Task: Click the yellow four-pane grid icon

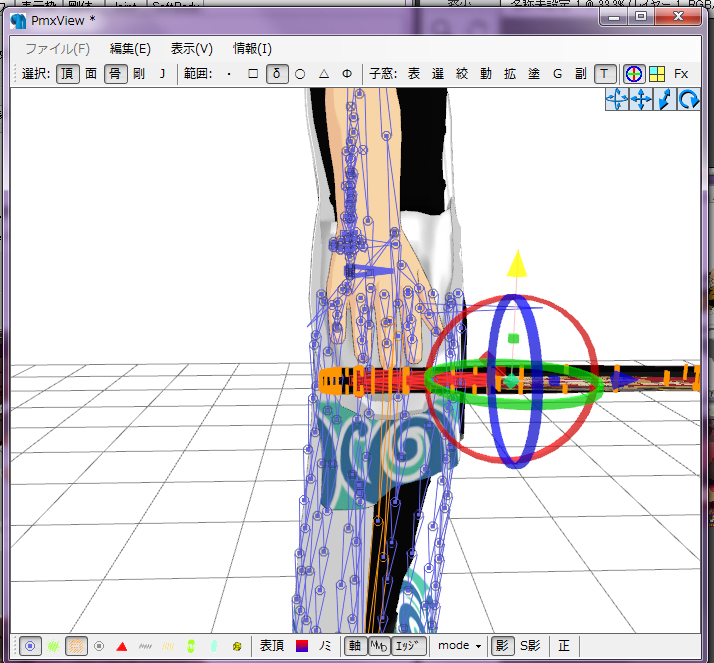Action: coord(657,74)
